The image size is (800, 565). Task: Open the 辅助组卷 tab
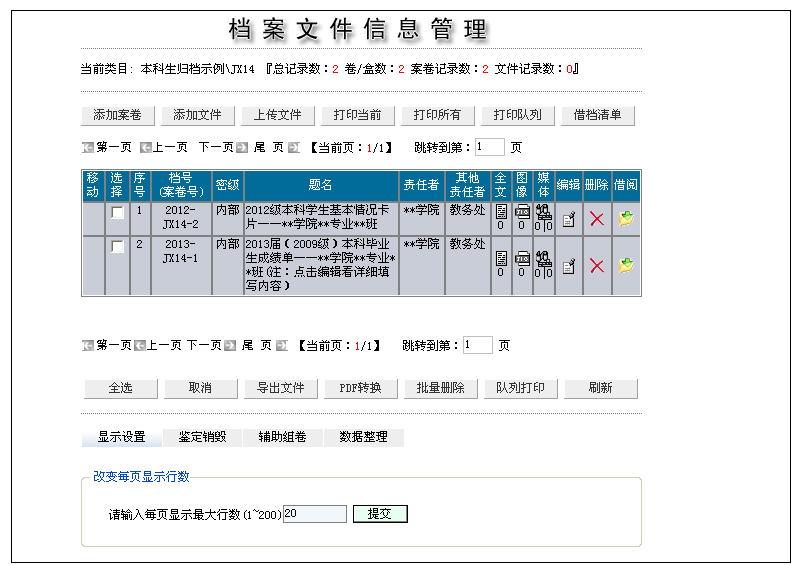[x=282, y=437]
